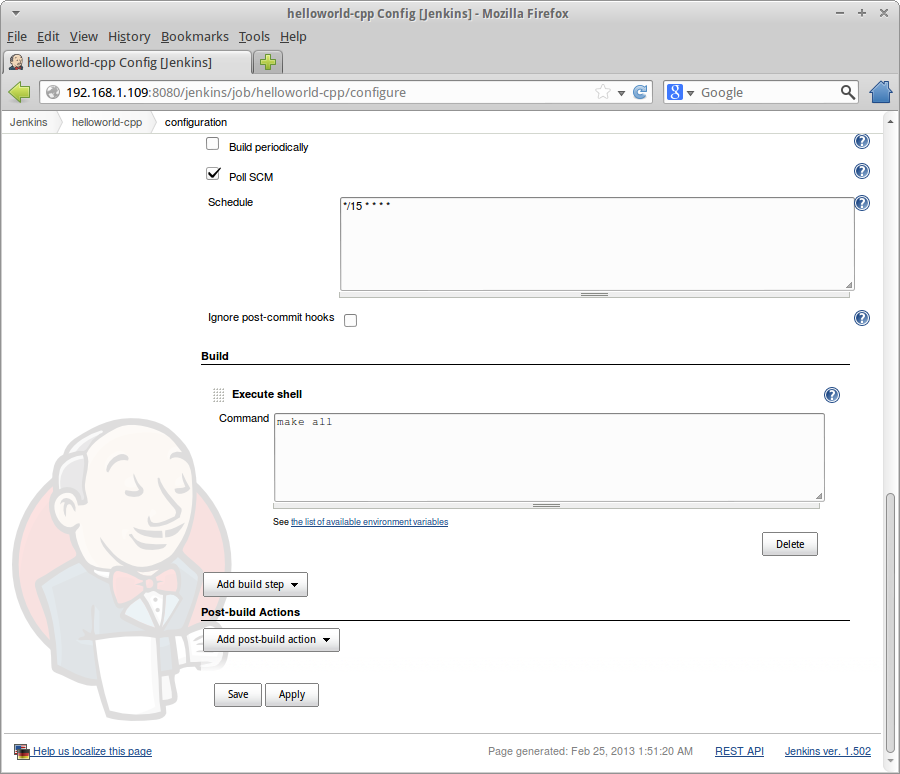Enable the Build periodically checkbox

point(212,144)
